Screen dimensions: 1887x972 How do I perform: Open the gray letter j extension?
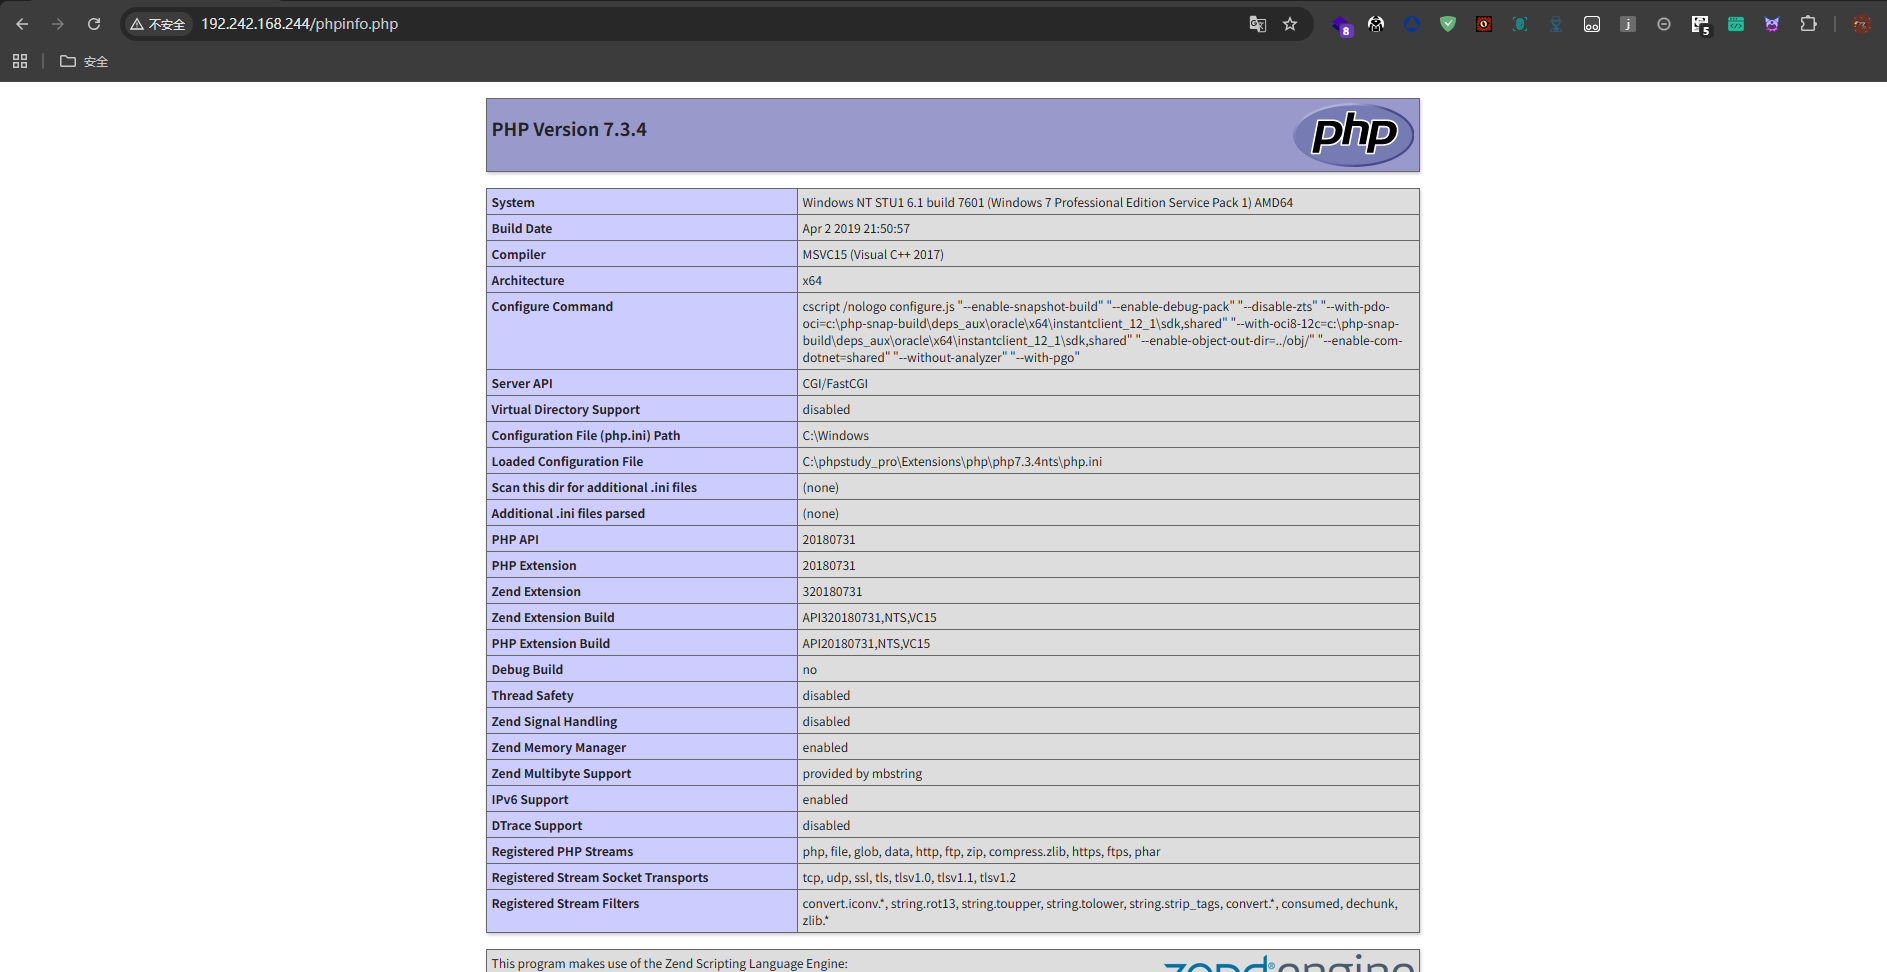[1628, 24]
